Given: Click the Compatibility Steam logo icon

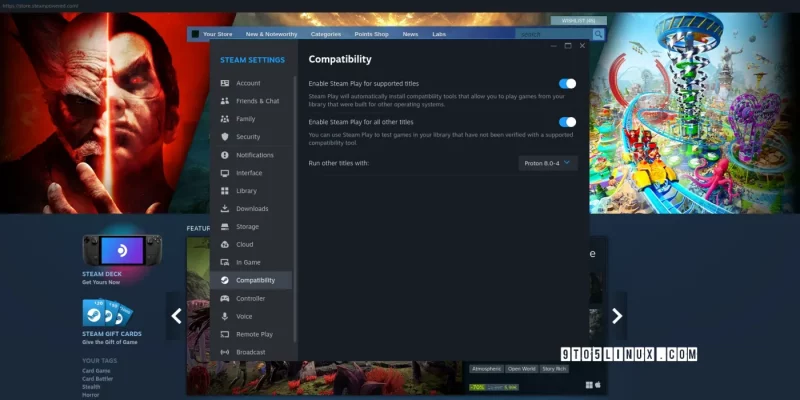Looking at the screenshot, I should (x=224, y=280).
